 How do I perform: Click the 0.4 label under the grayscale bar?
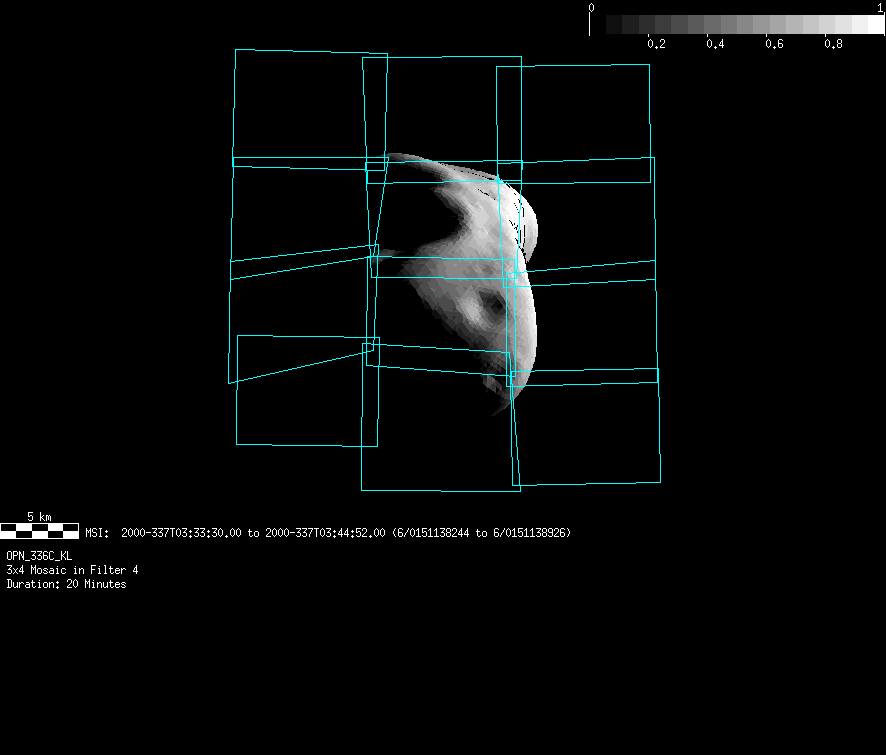point(715,44)
